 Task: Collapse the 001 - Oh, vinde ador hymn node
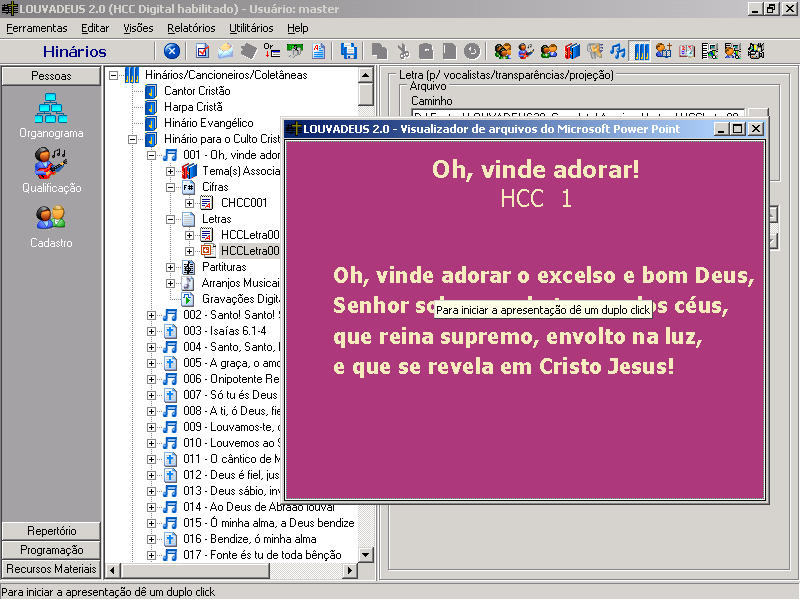click(152, 155)
